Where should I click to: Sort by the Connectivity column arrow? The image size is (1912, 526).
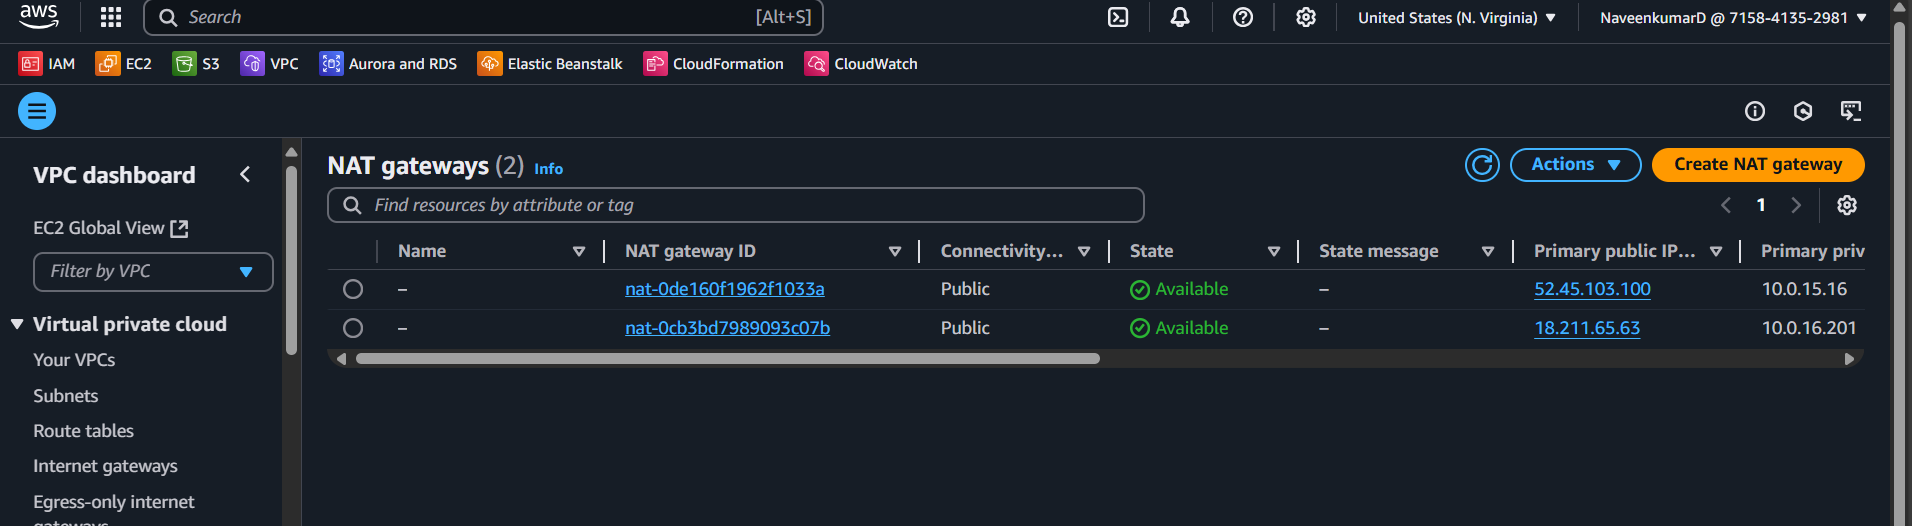[x=1084, y=251]
